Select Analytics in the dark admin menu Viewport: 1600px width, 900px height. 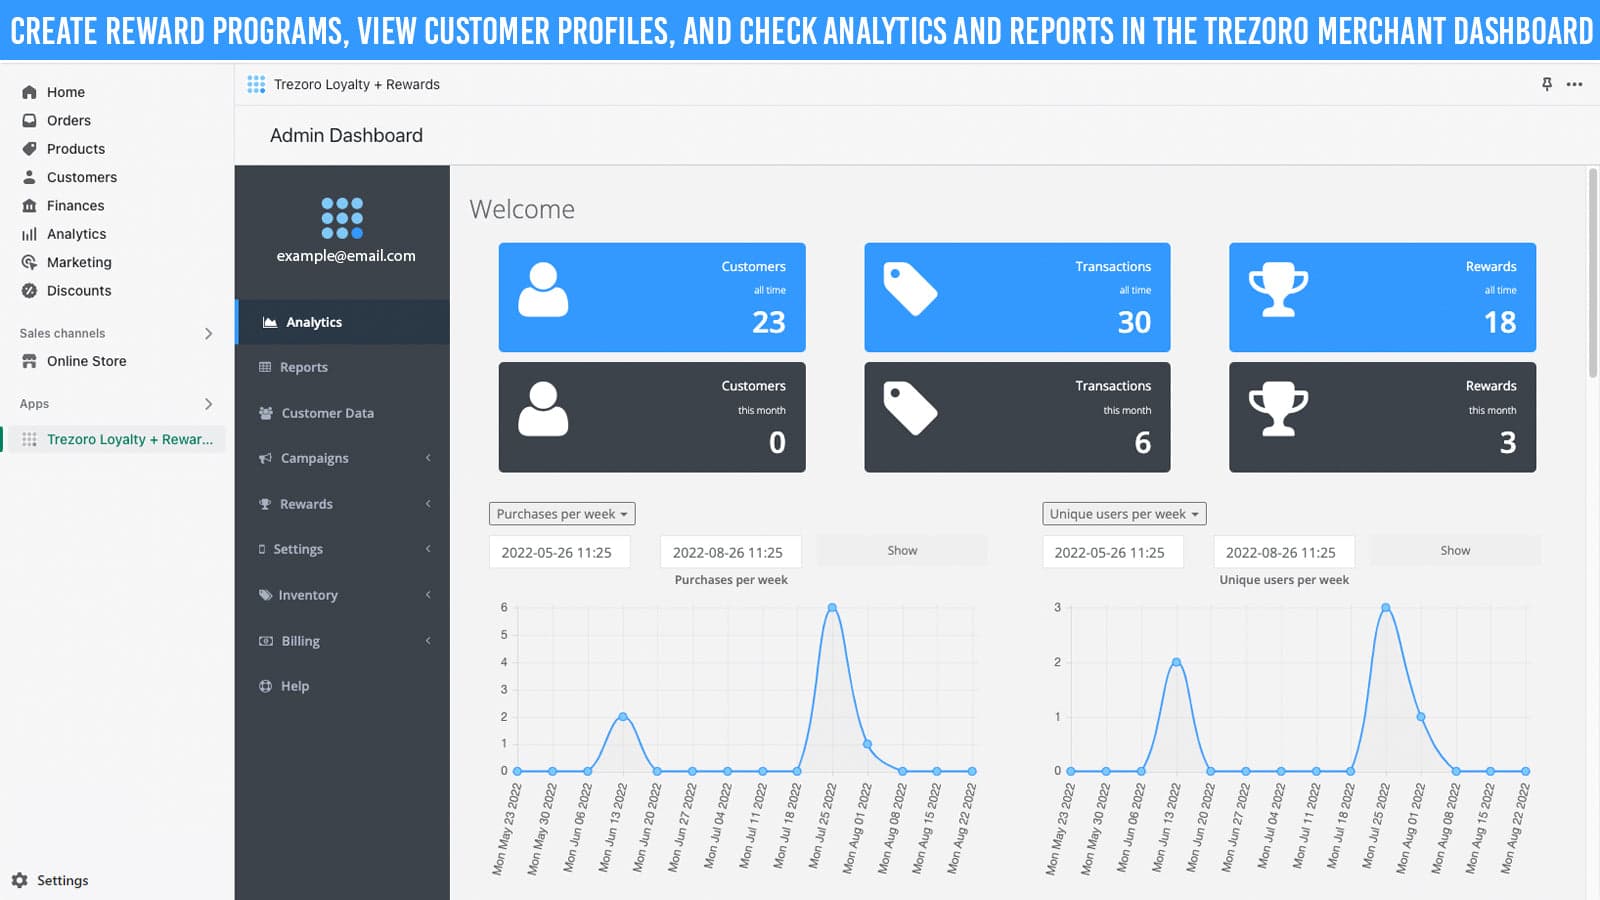[x=343, y=322]
